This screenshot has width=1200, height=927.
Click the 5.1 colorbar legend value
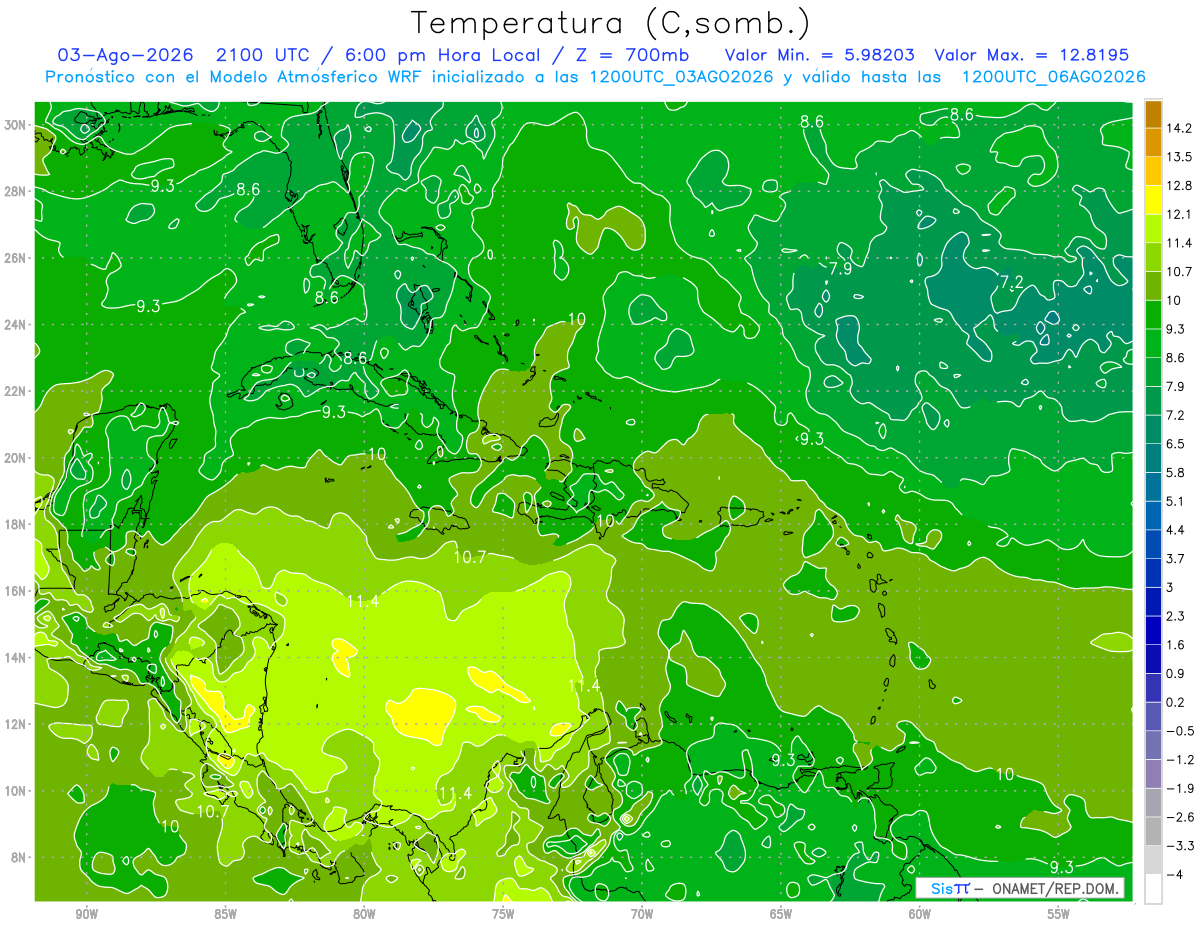tap(1177, 501)
